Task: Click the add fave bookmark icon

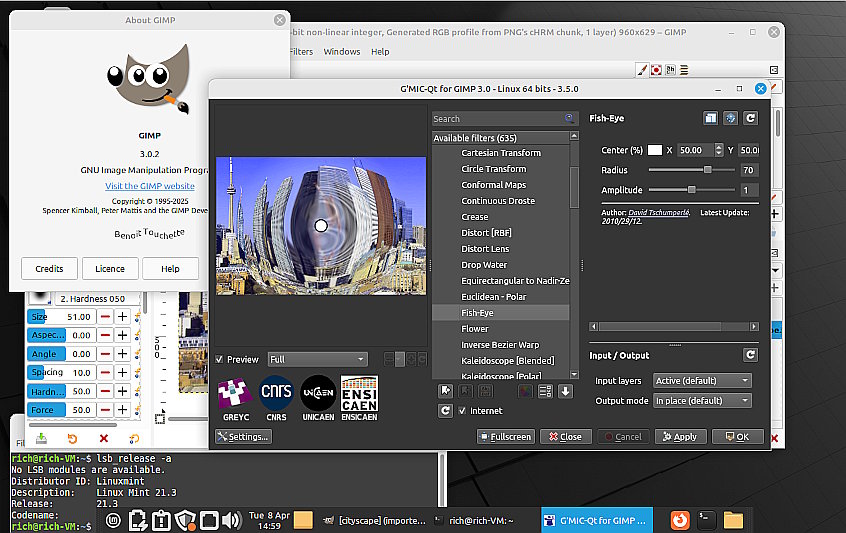Action: pyautogui.click(x=446, y=391)
